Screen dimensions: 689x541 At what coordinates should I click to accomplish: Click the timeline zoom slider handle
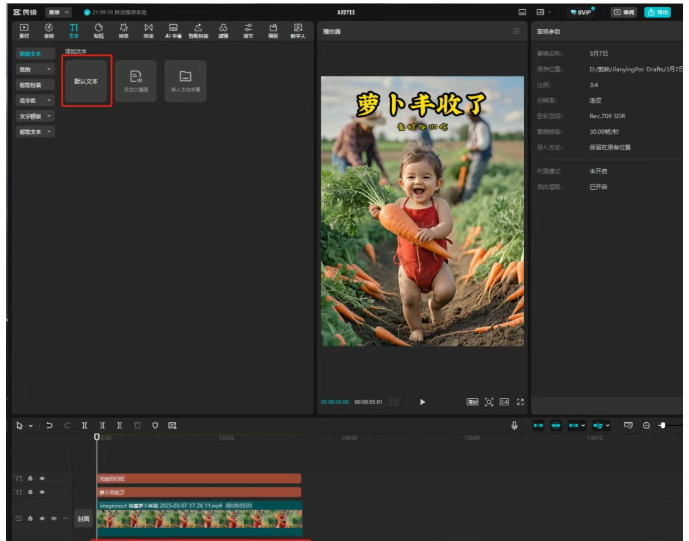point(663,425)
